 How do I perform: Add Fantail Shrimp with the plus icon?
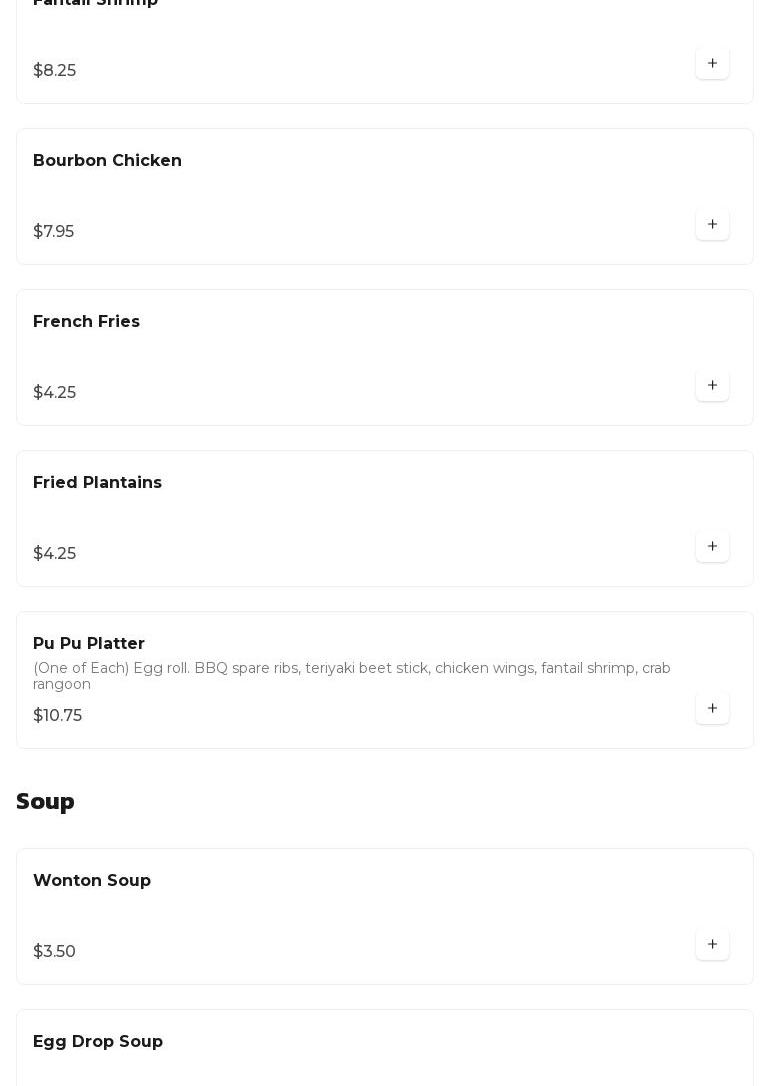[x=712, y=63]
